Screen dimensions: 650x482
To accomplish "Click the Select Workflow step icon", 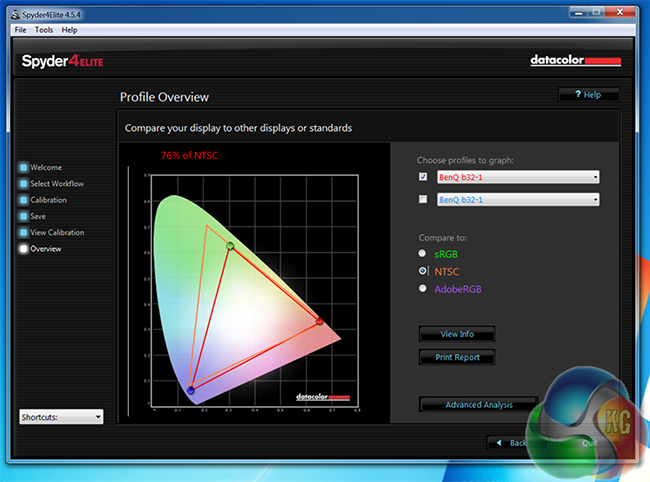I will [x=23, y=184].
